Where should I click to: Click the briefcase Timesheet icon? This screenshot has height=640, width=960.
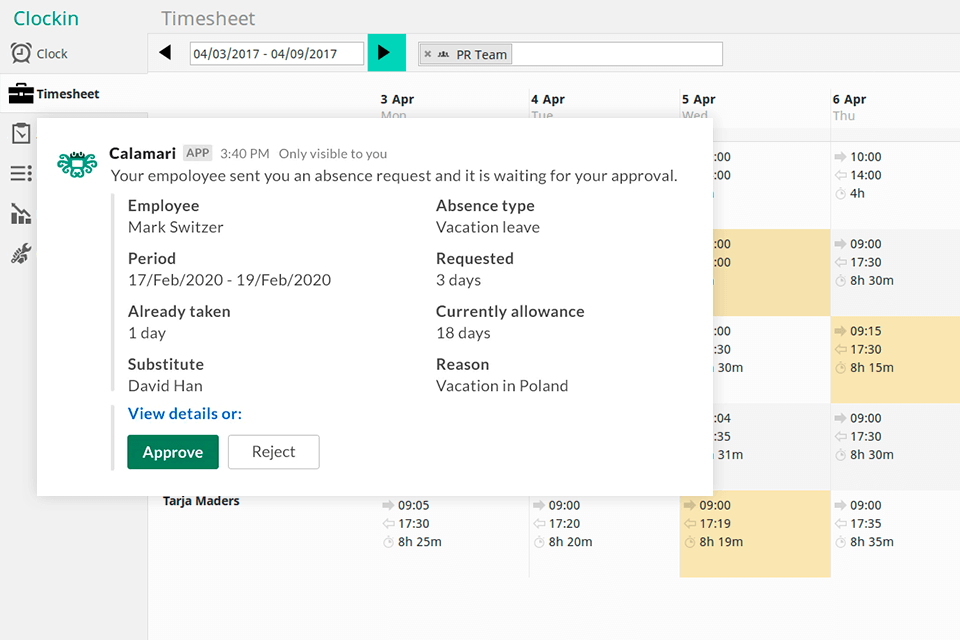coord(21,94)
